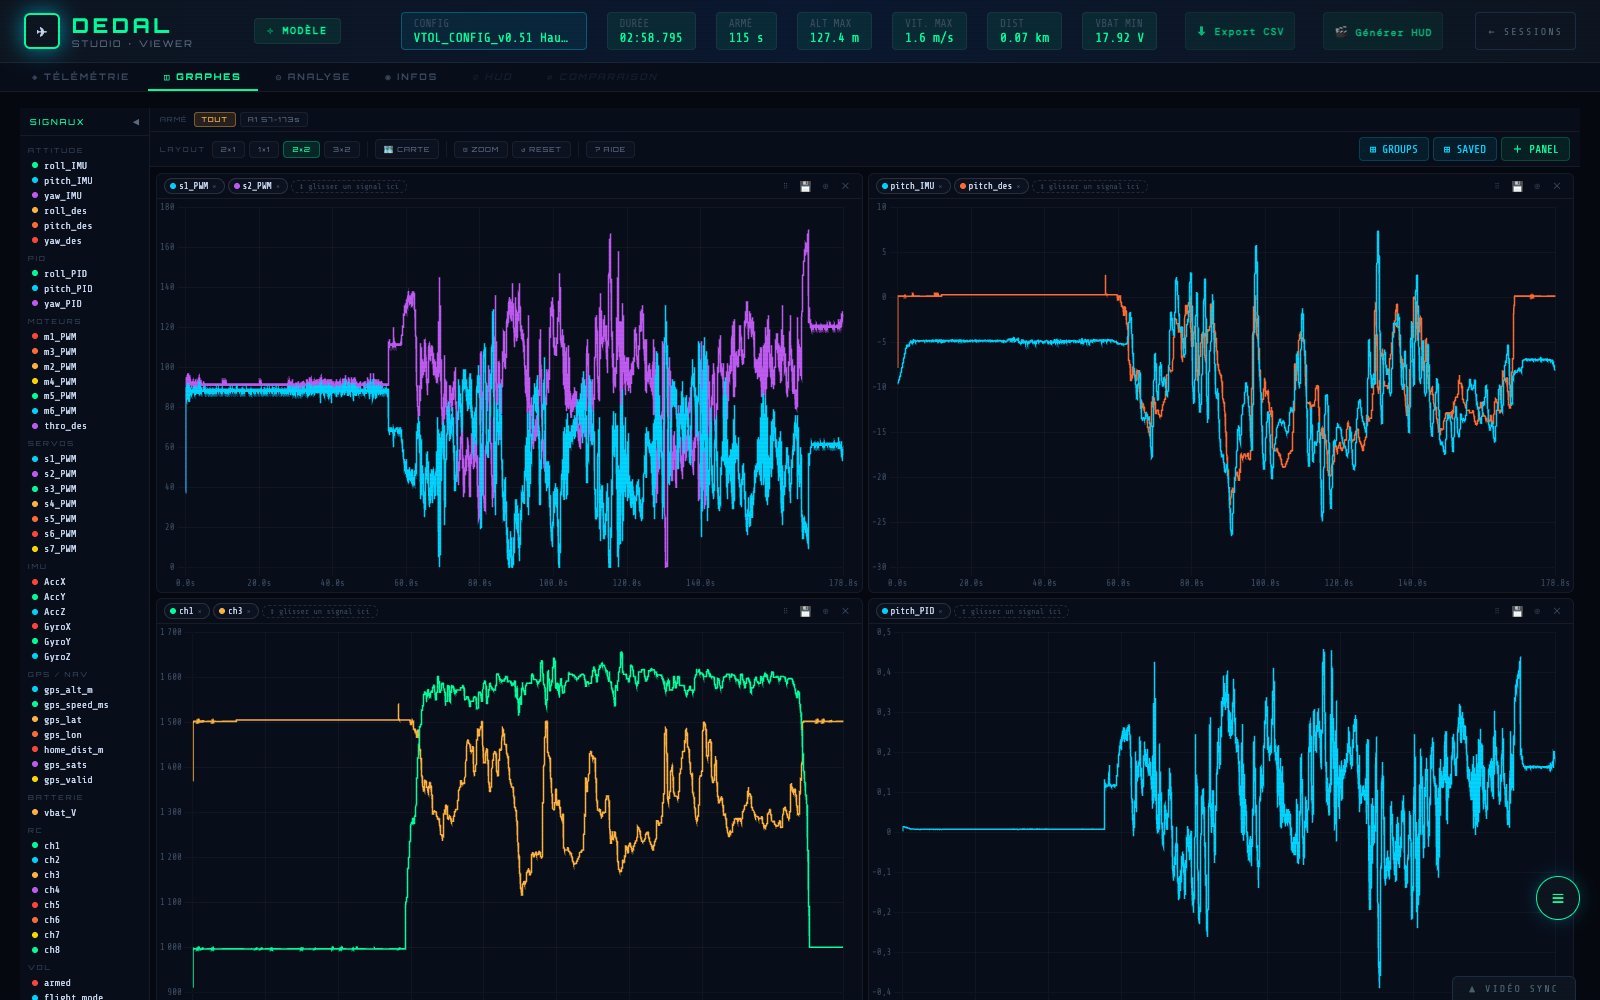
Task: Remove s1_PWM chip from first graph
Action: 214,186
